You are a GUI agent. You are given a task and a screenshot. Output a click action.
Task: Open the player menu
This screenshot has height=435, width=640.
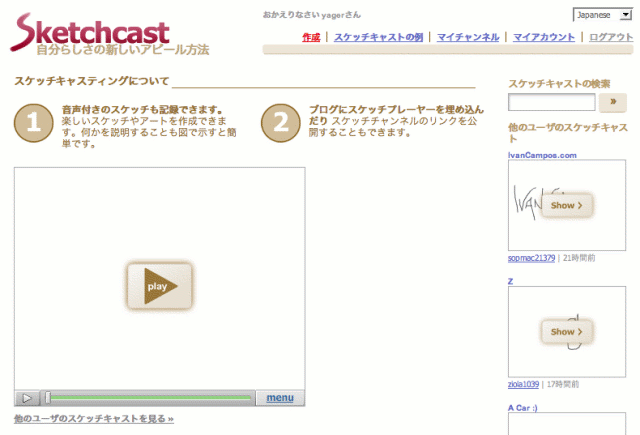click(x=279, y=398)
